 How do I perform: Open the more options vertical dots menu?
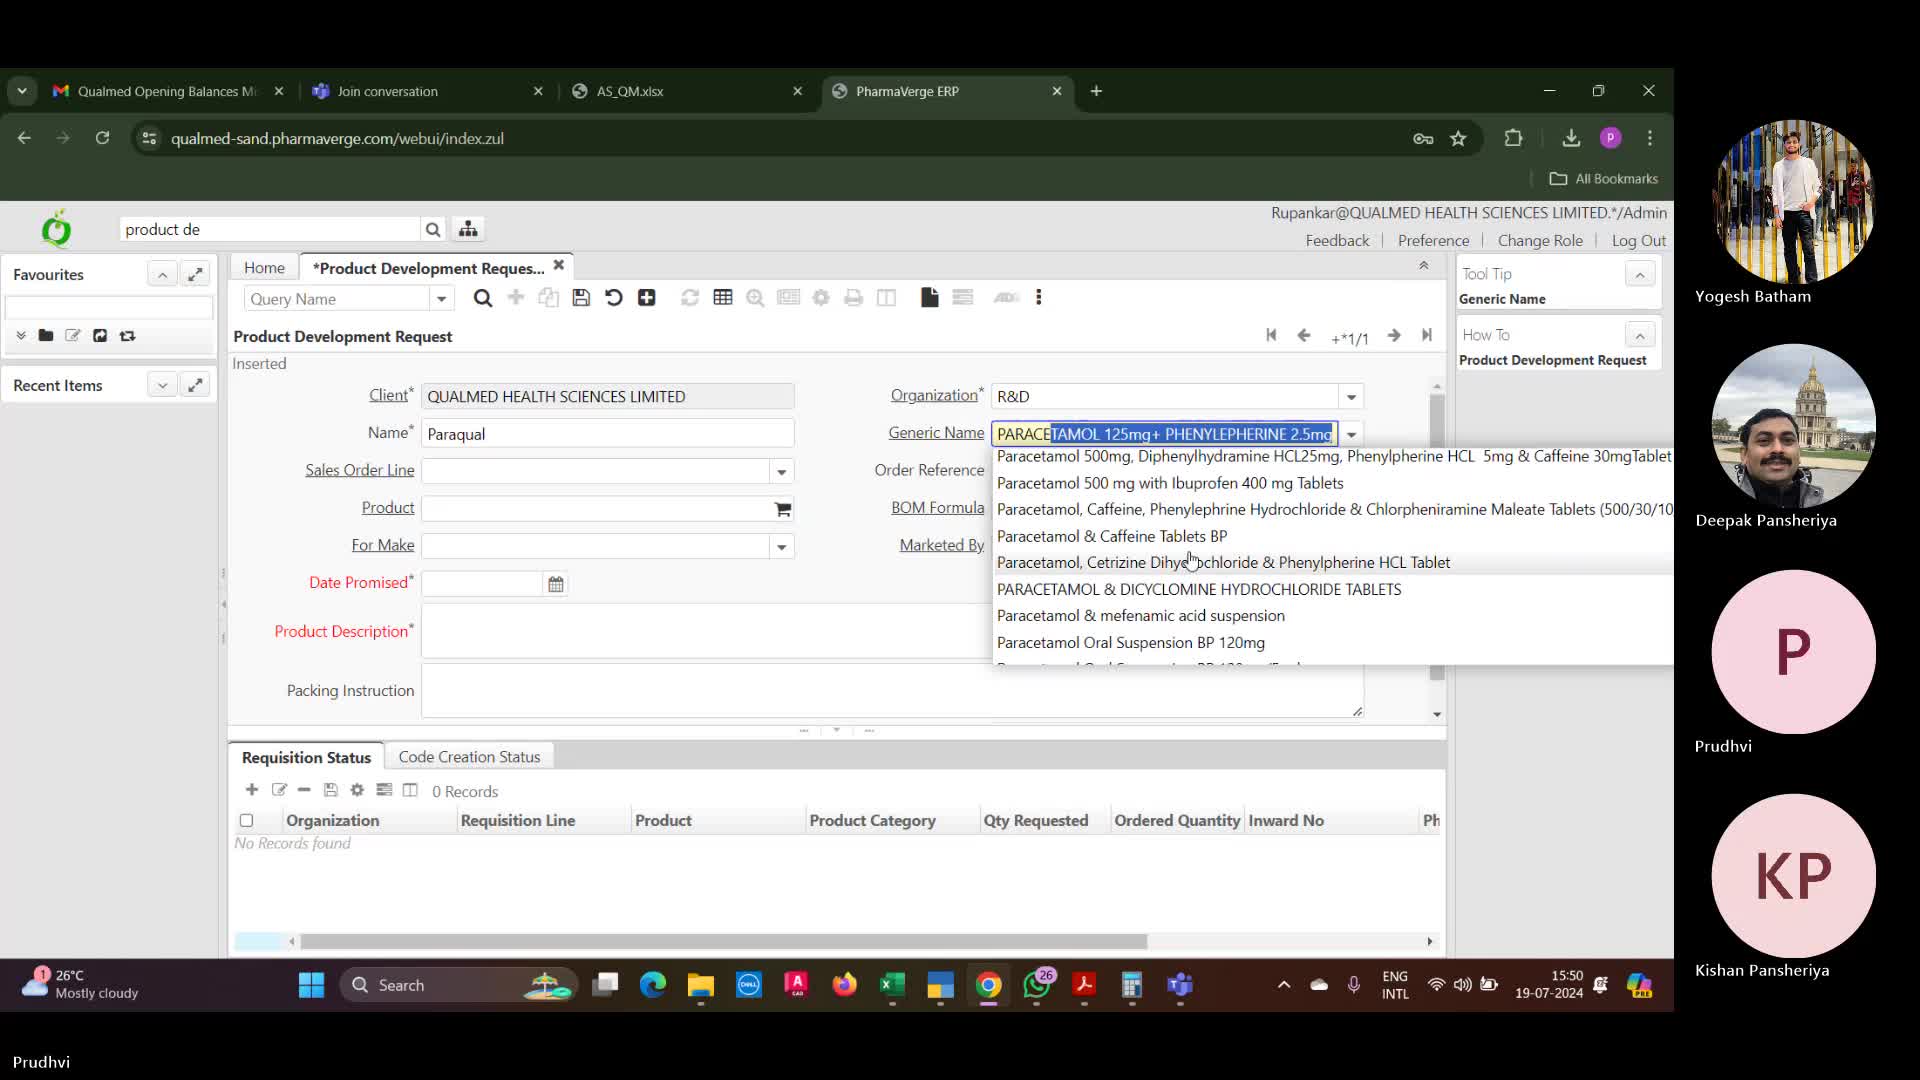1039,298
